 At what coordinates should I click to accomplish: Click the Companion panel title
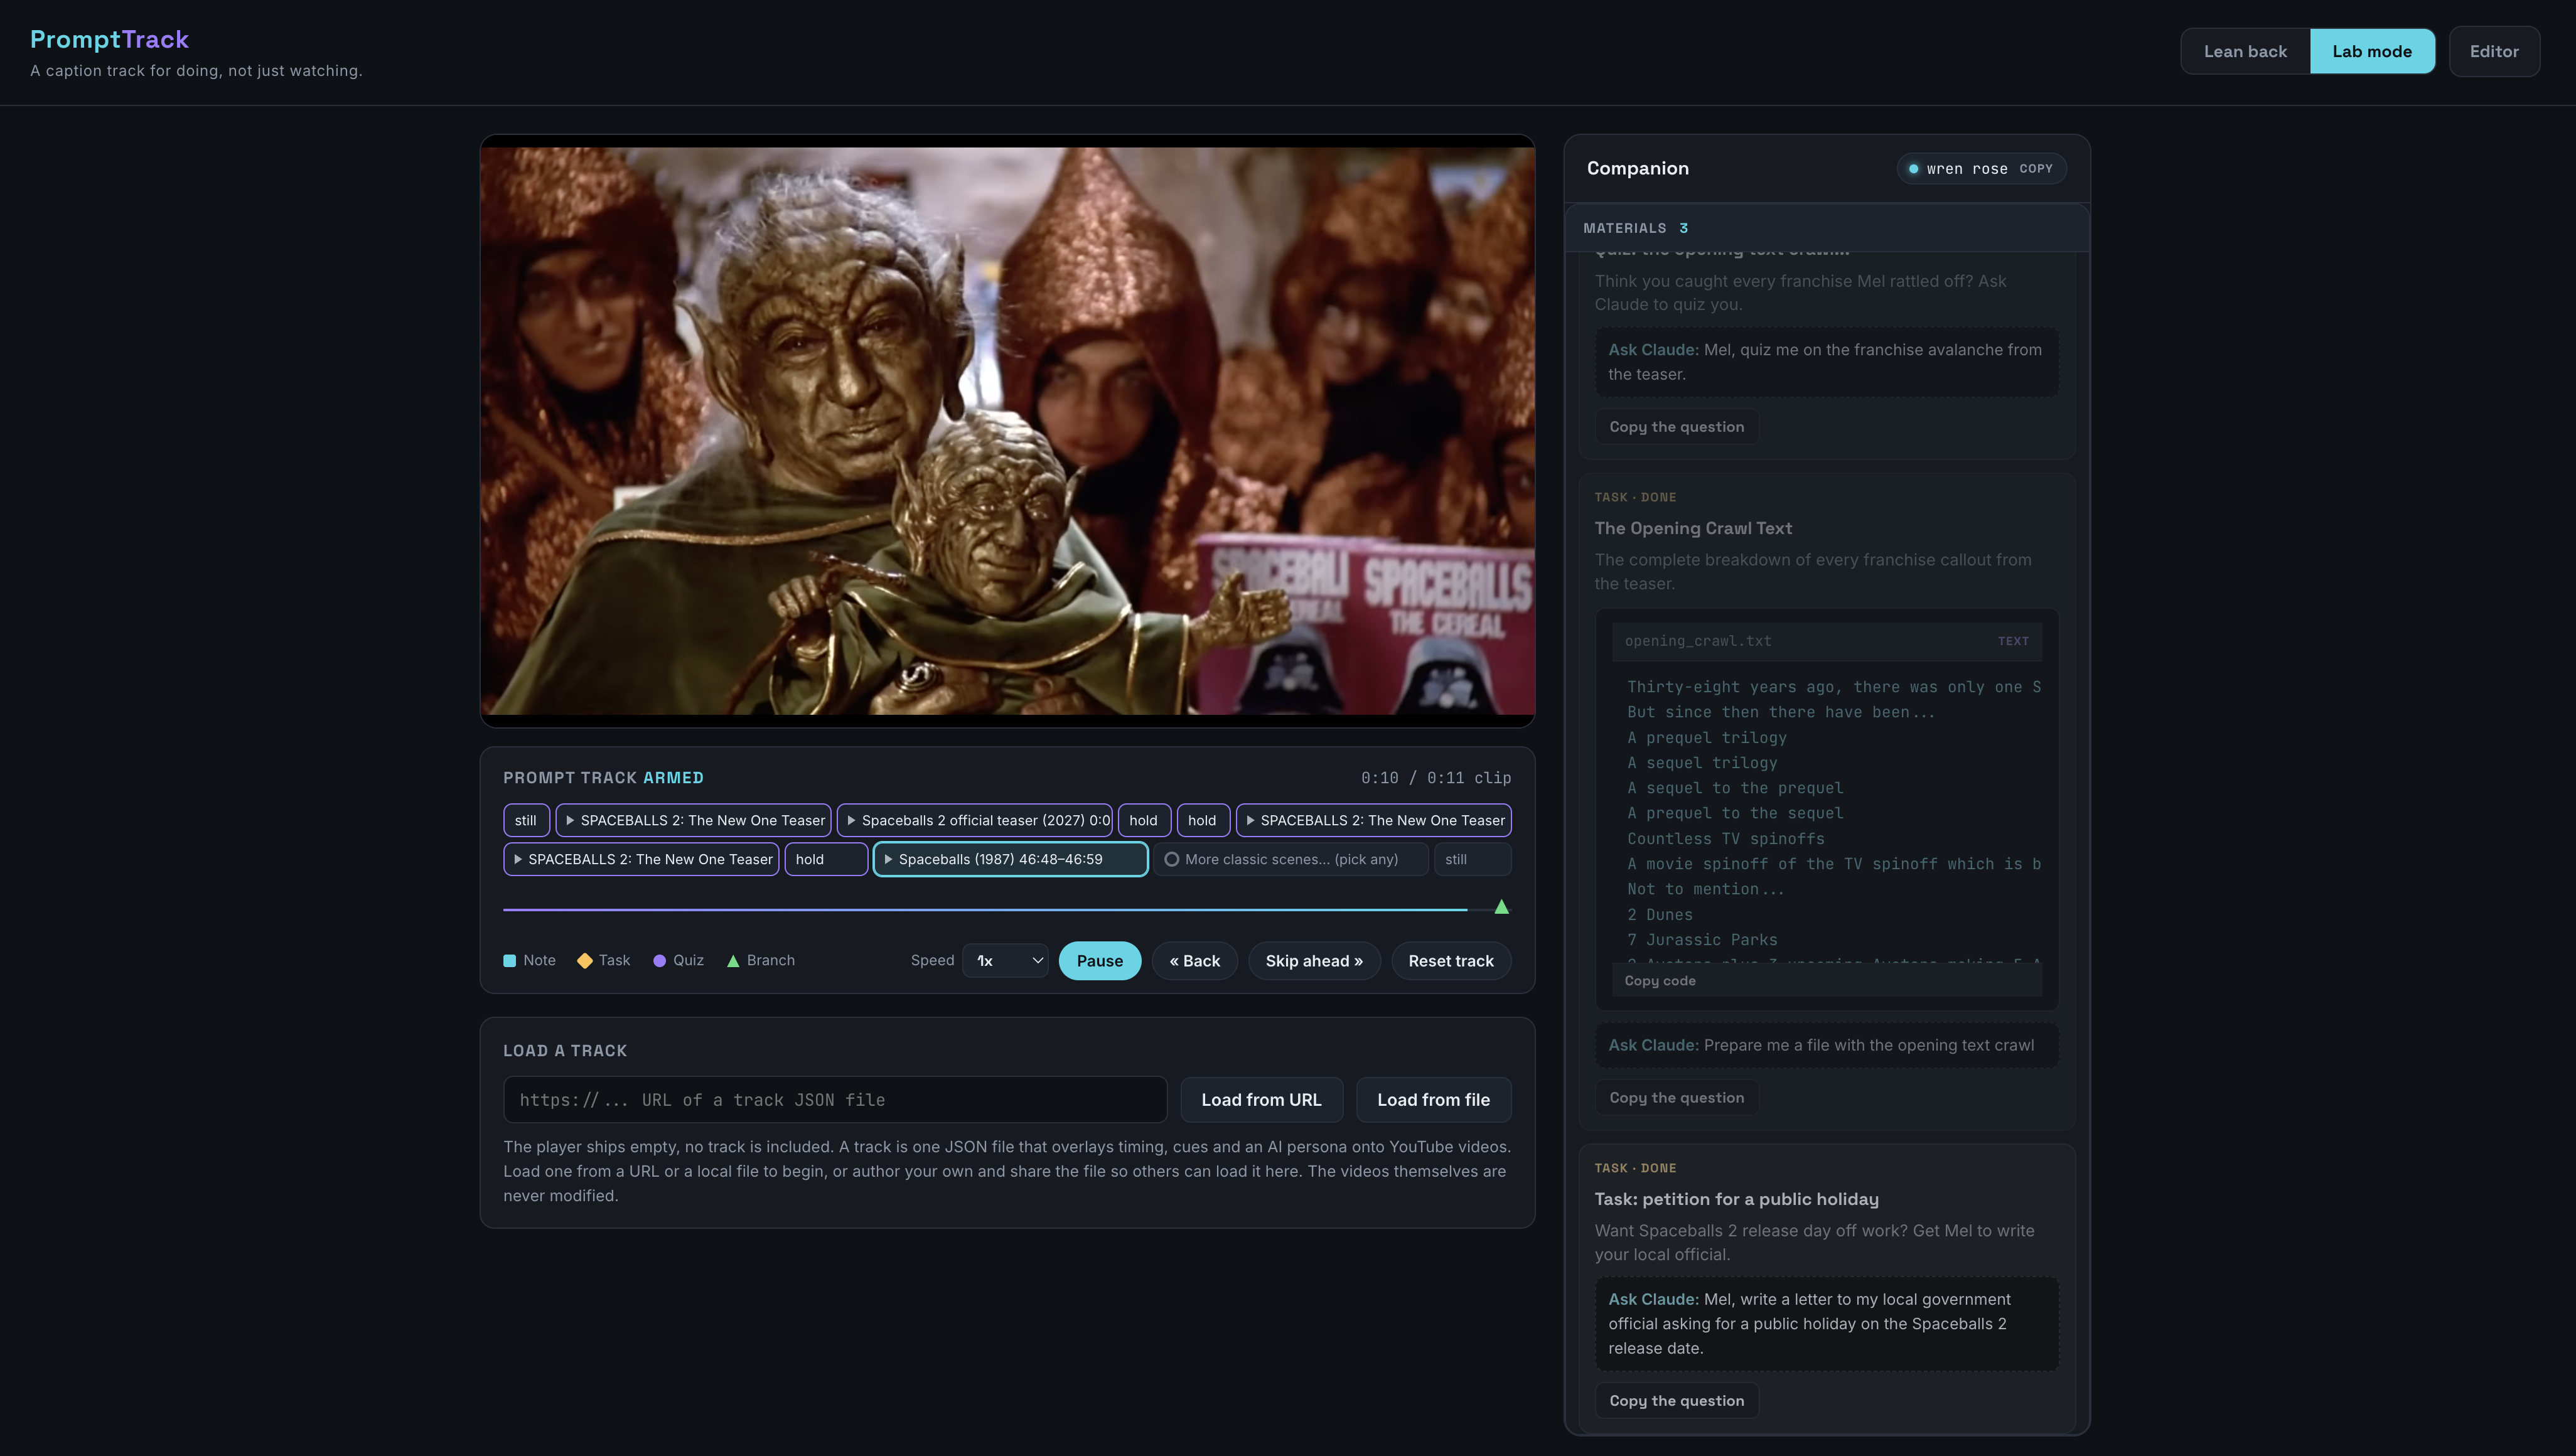click(x=1637, y=168)
